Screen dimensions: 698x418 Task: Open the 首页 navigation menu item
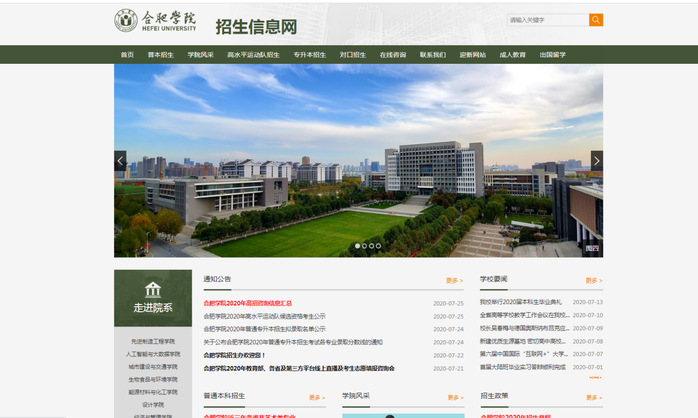pyautogui.click(x=127, y=55)
